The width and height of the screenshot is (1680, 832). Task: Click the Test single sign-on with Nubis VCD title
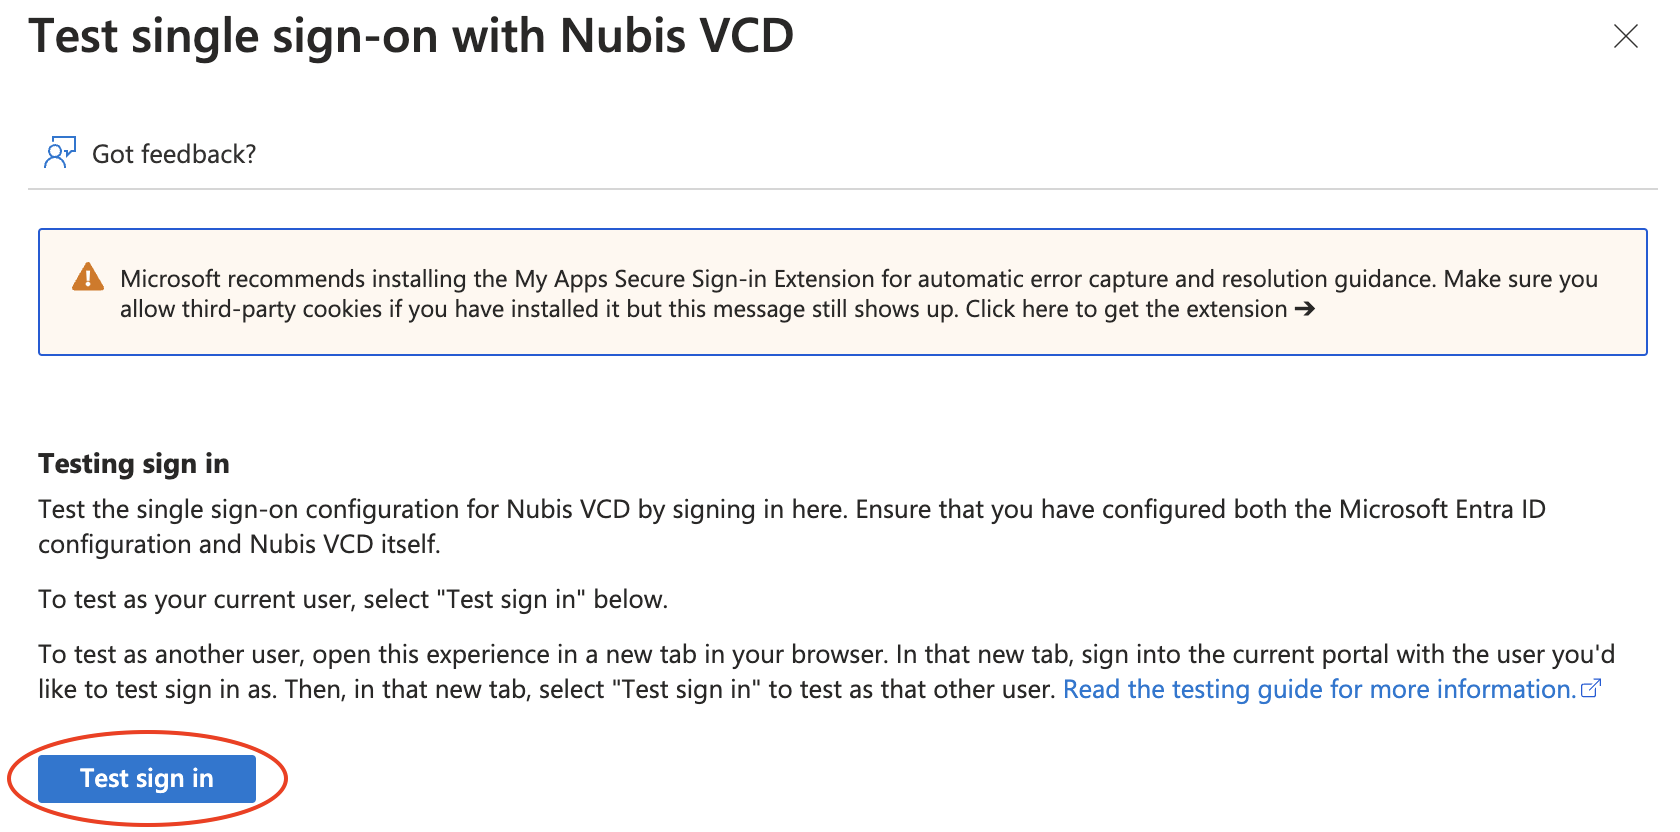point(411,36)
